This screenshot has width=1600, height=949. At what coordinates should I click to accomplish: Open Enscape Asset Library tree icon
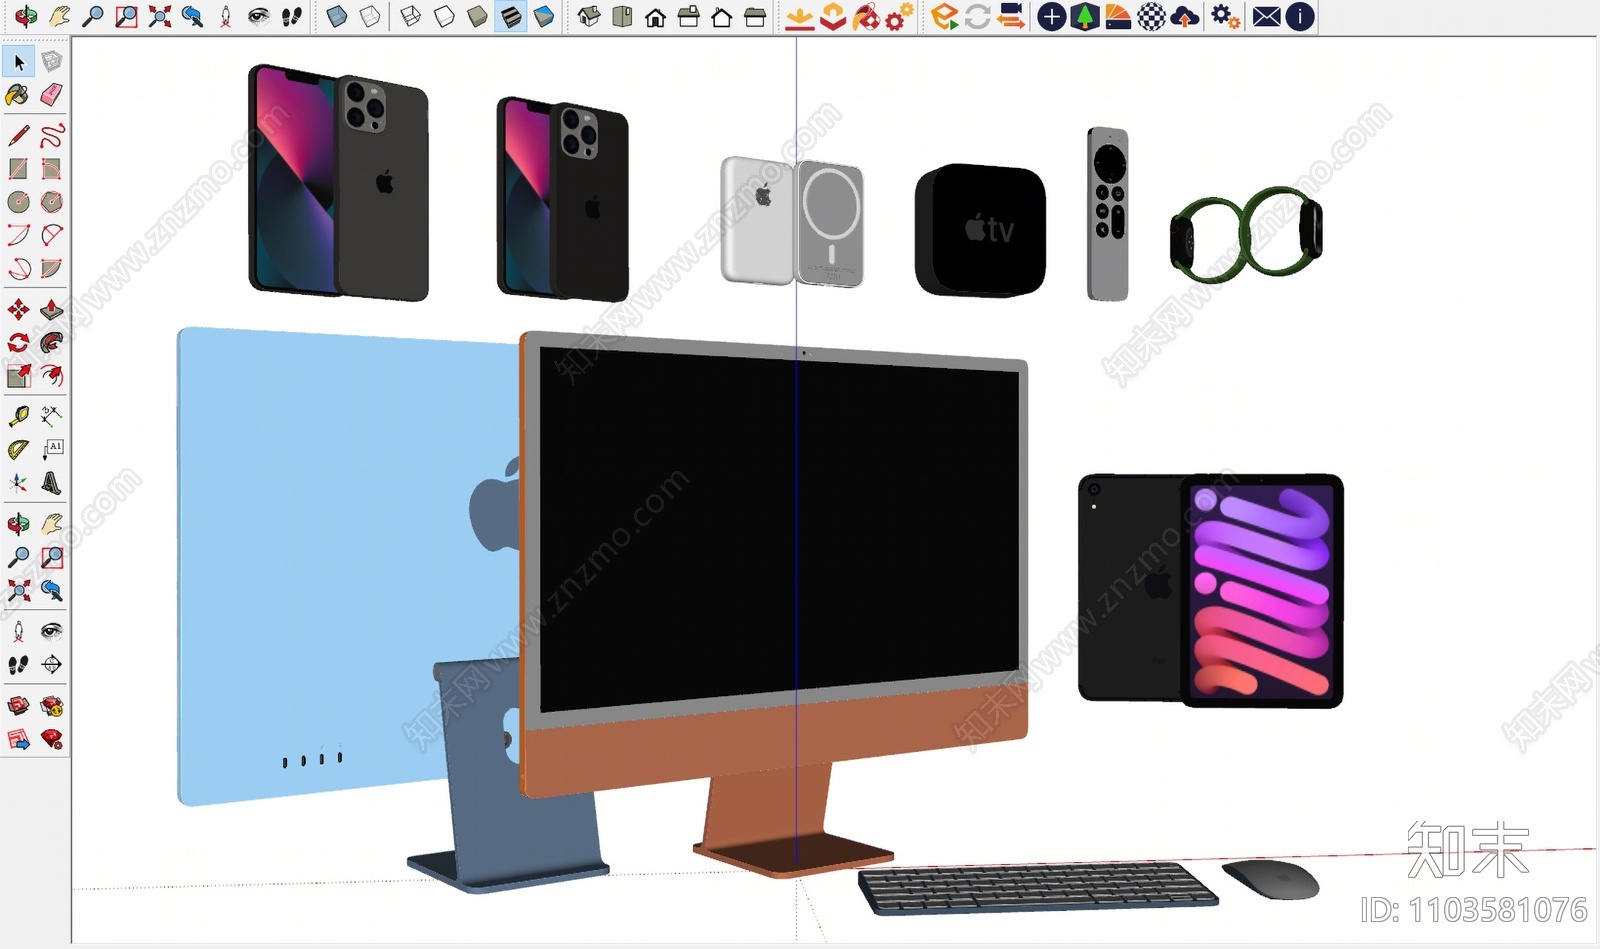[x=1084, y=16]
